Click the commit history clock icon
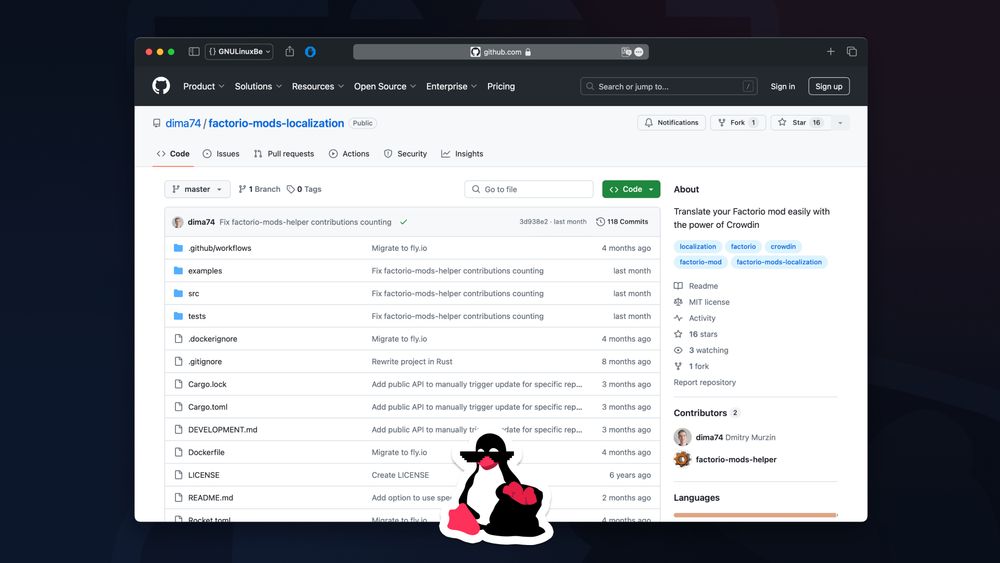1000x563 pixels. (x=600, y=222)
